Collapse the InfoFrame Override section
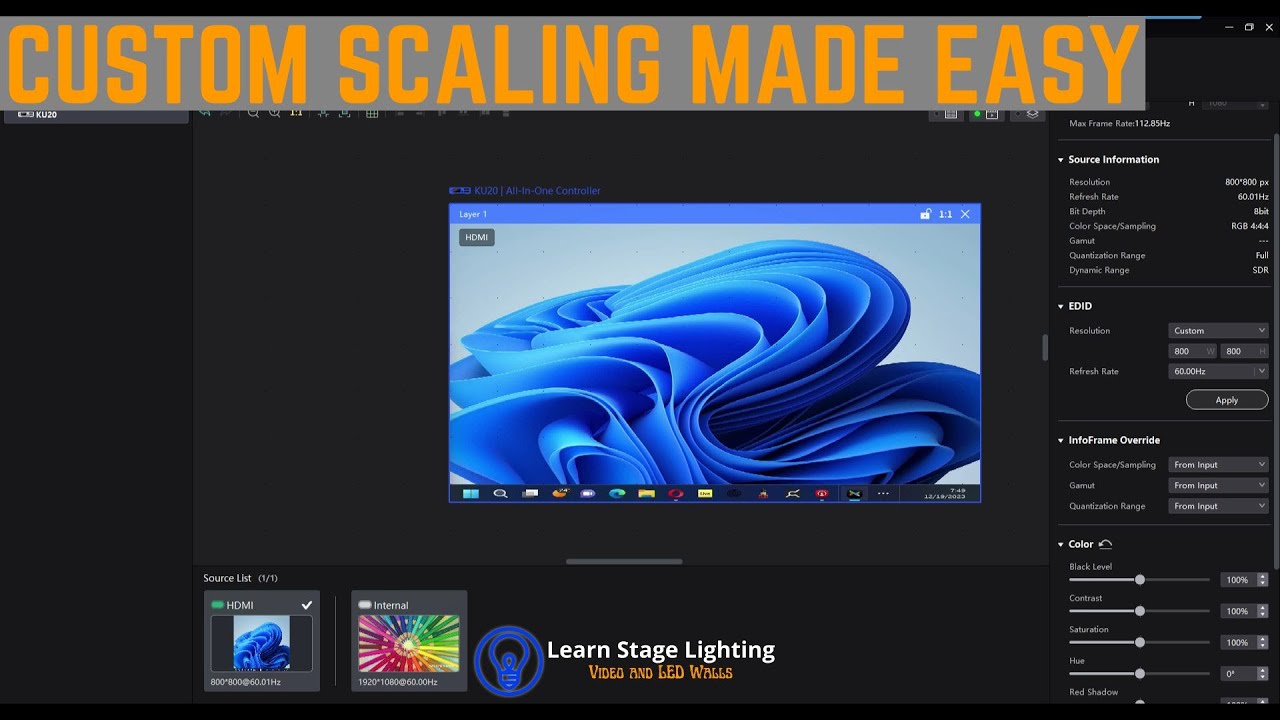This screenshot has width=1280, height=720. [x=1061, y=440]
